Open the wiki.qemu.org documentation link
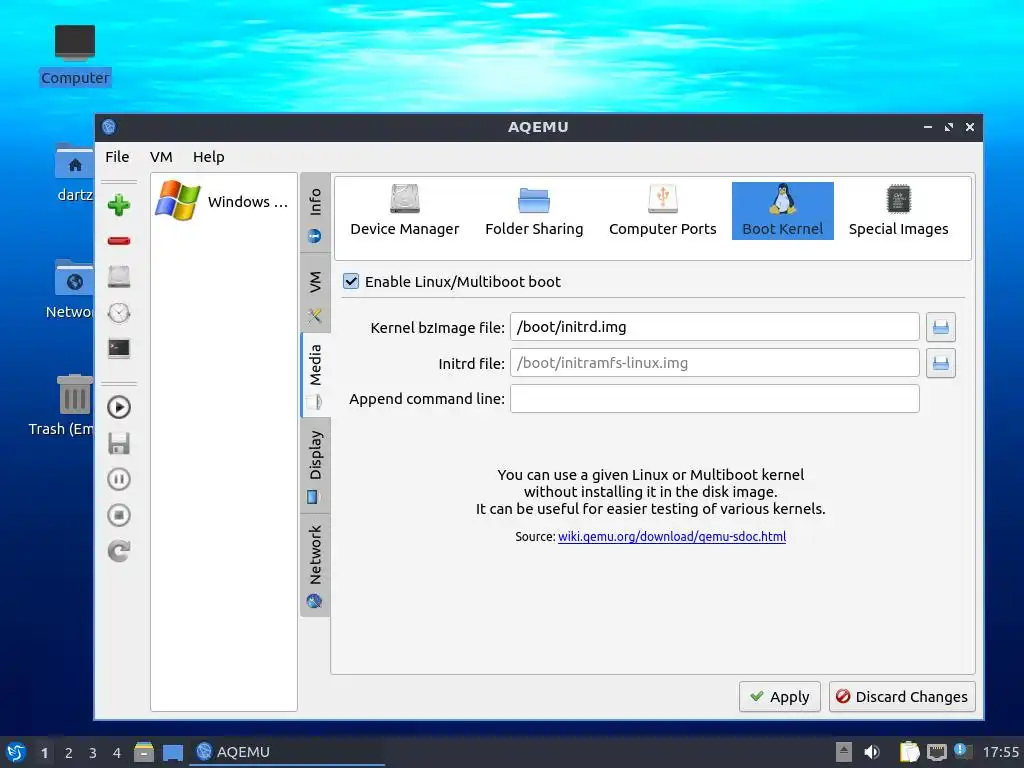The width and height of the screenshot is (1024, 768). [x=672, y=536]
